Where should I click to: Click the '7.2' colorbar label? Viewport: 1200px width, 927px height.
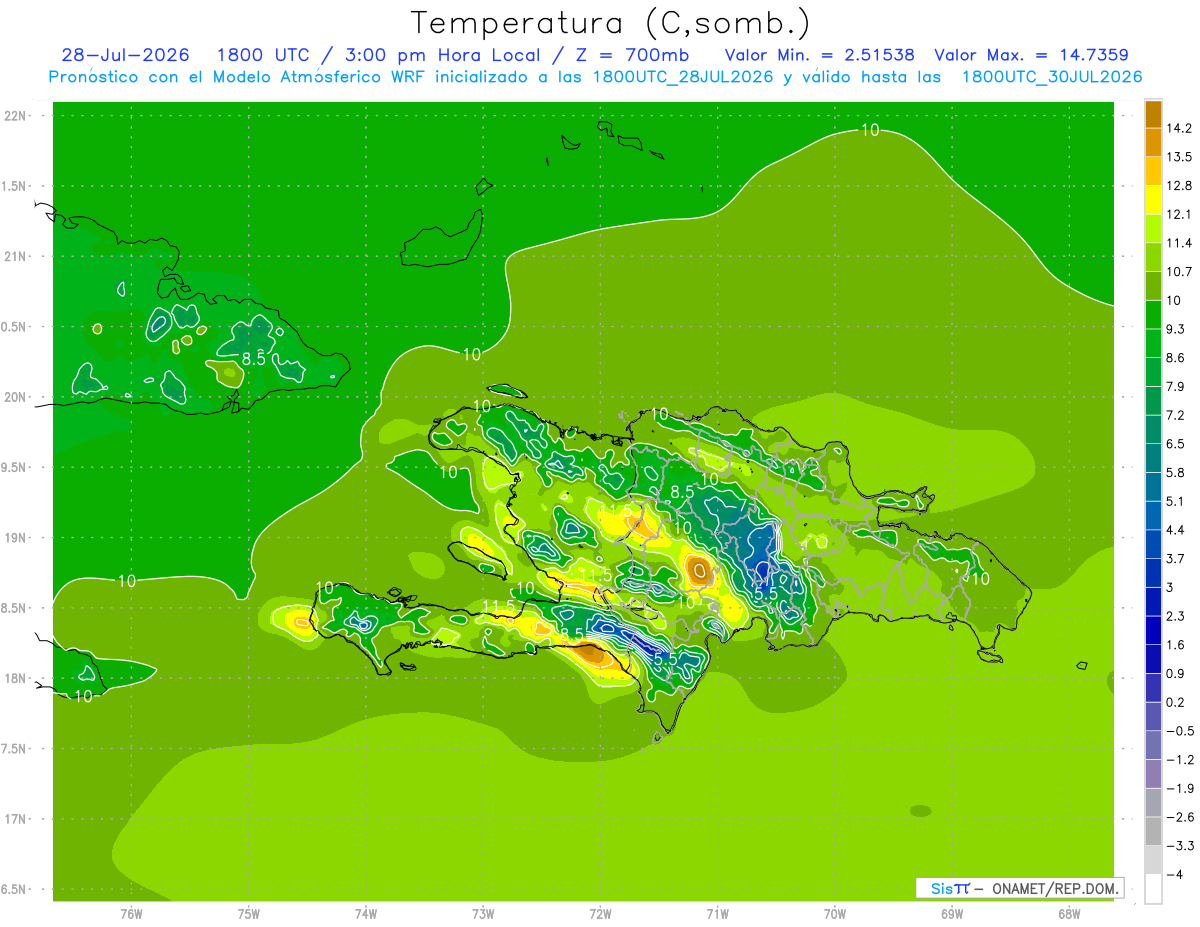coord(1175,415)
